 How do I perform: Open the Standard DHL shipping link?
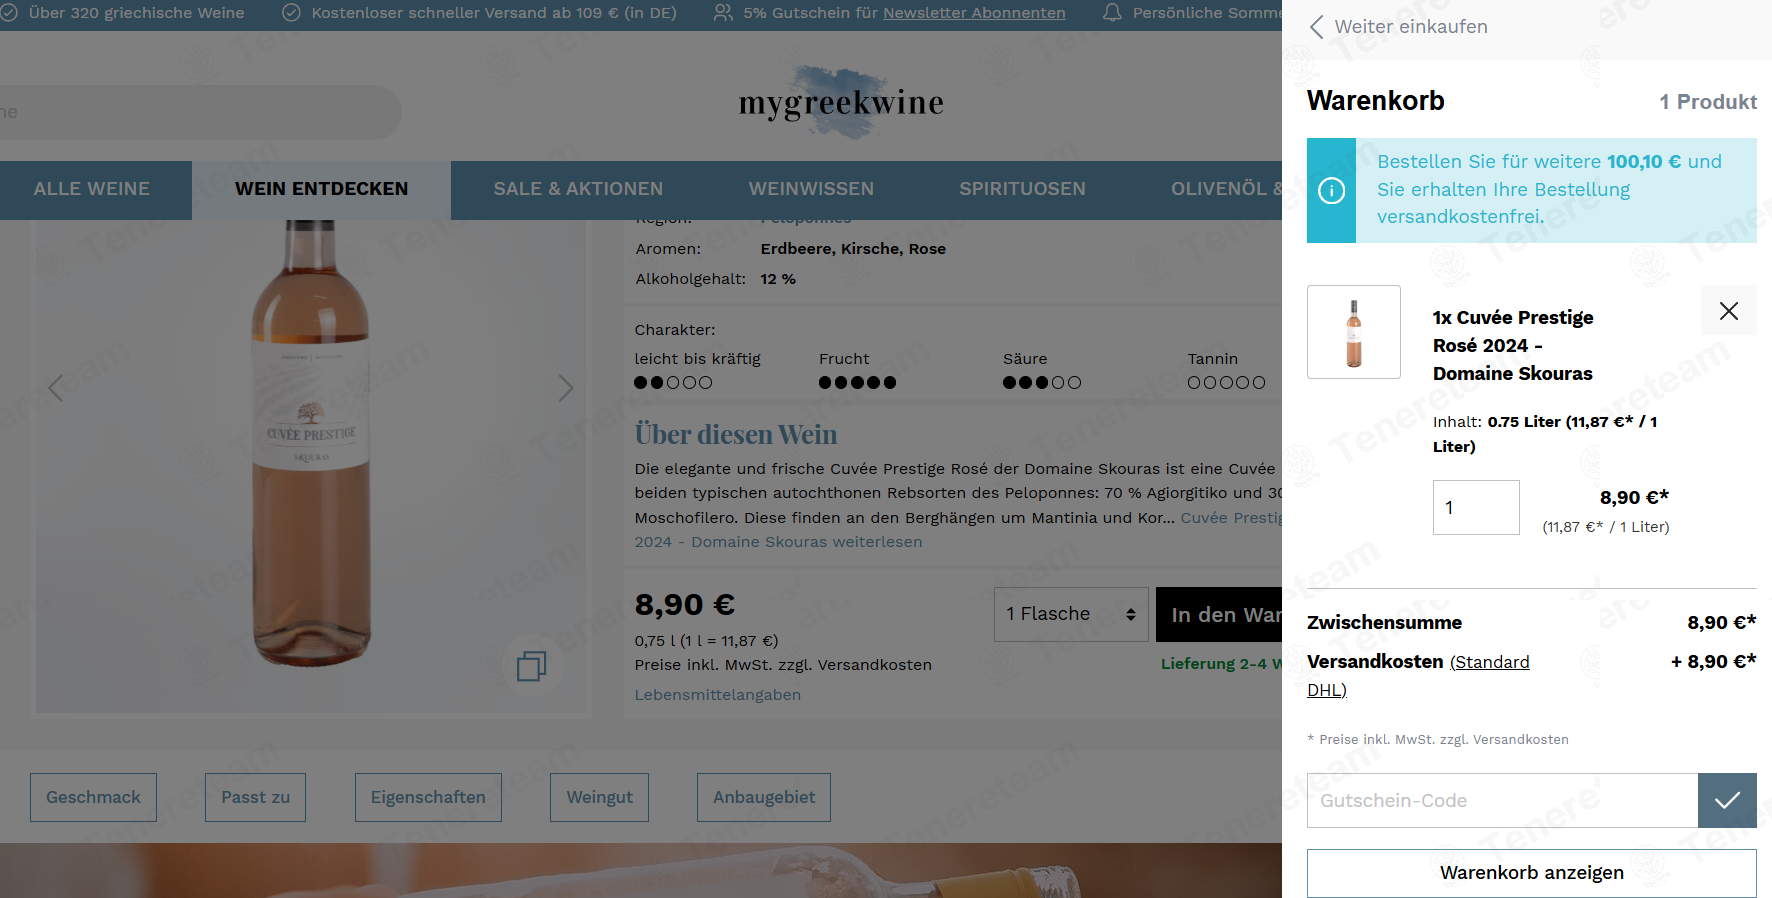point(1418,676)
